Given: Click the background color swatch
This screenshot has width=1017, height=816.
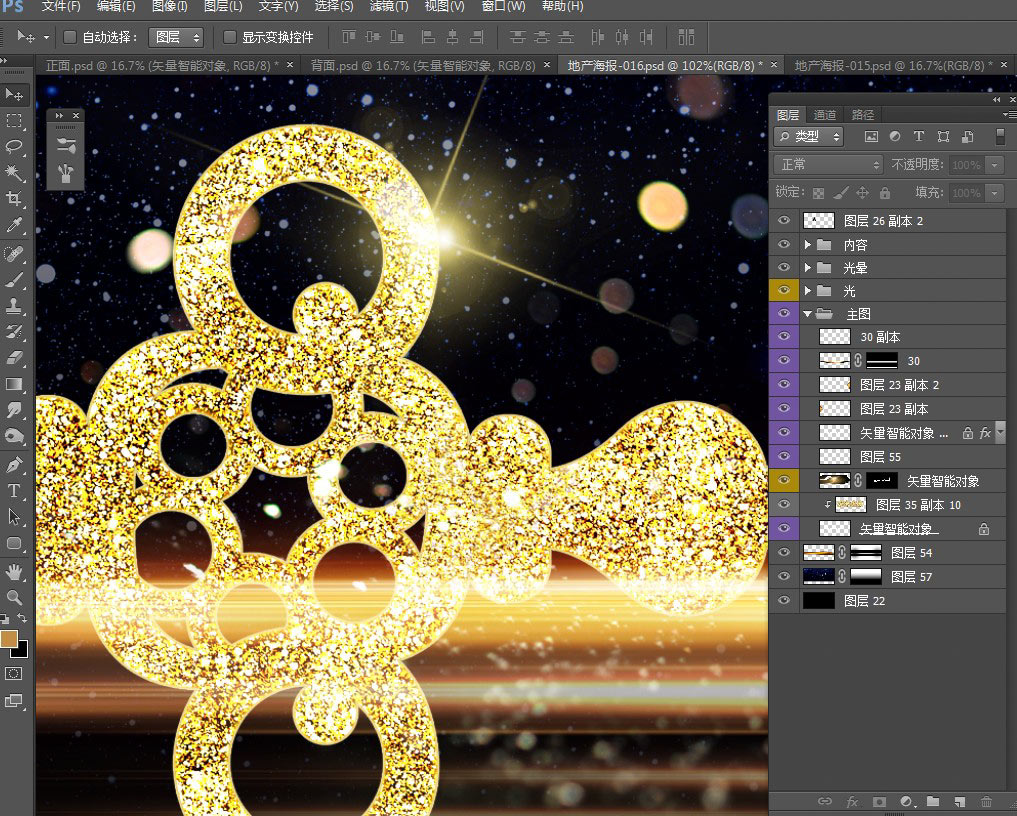Looking at the screenshot, I should coord(21,650).
